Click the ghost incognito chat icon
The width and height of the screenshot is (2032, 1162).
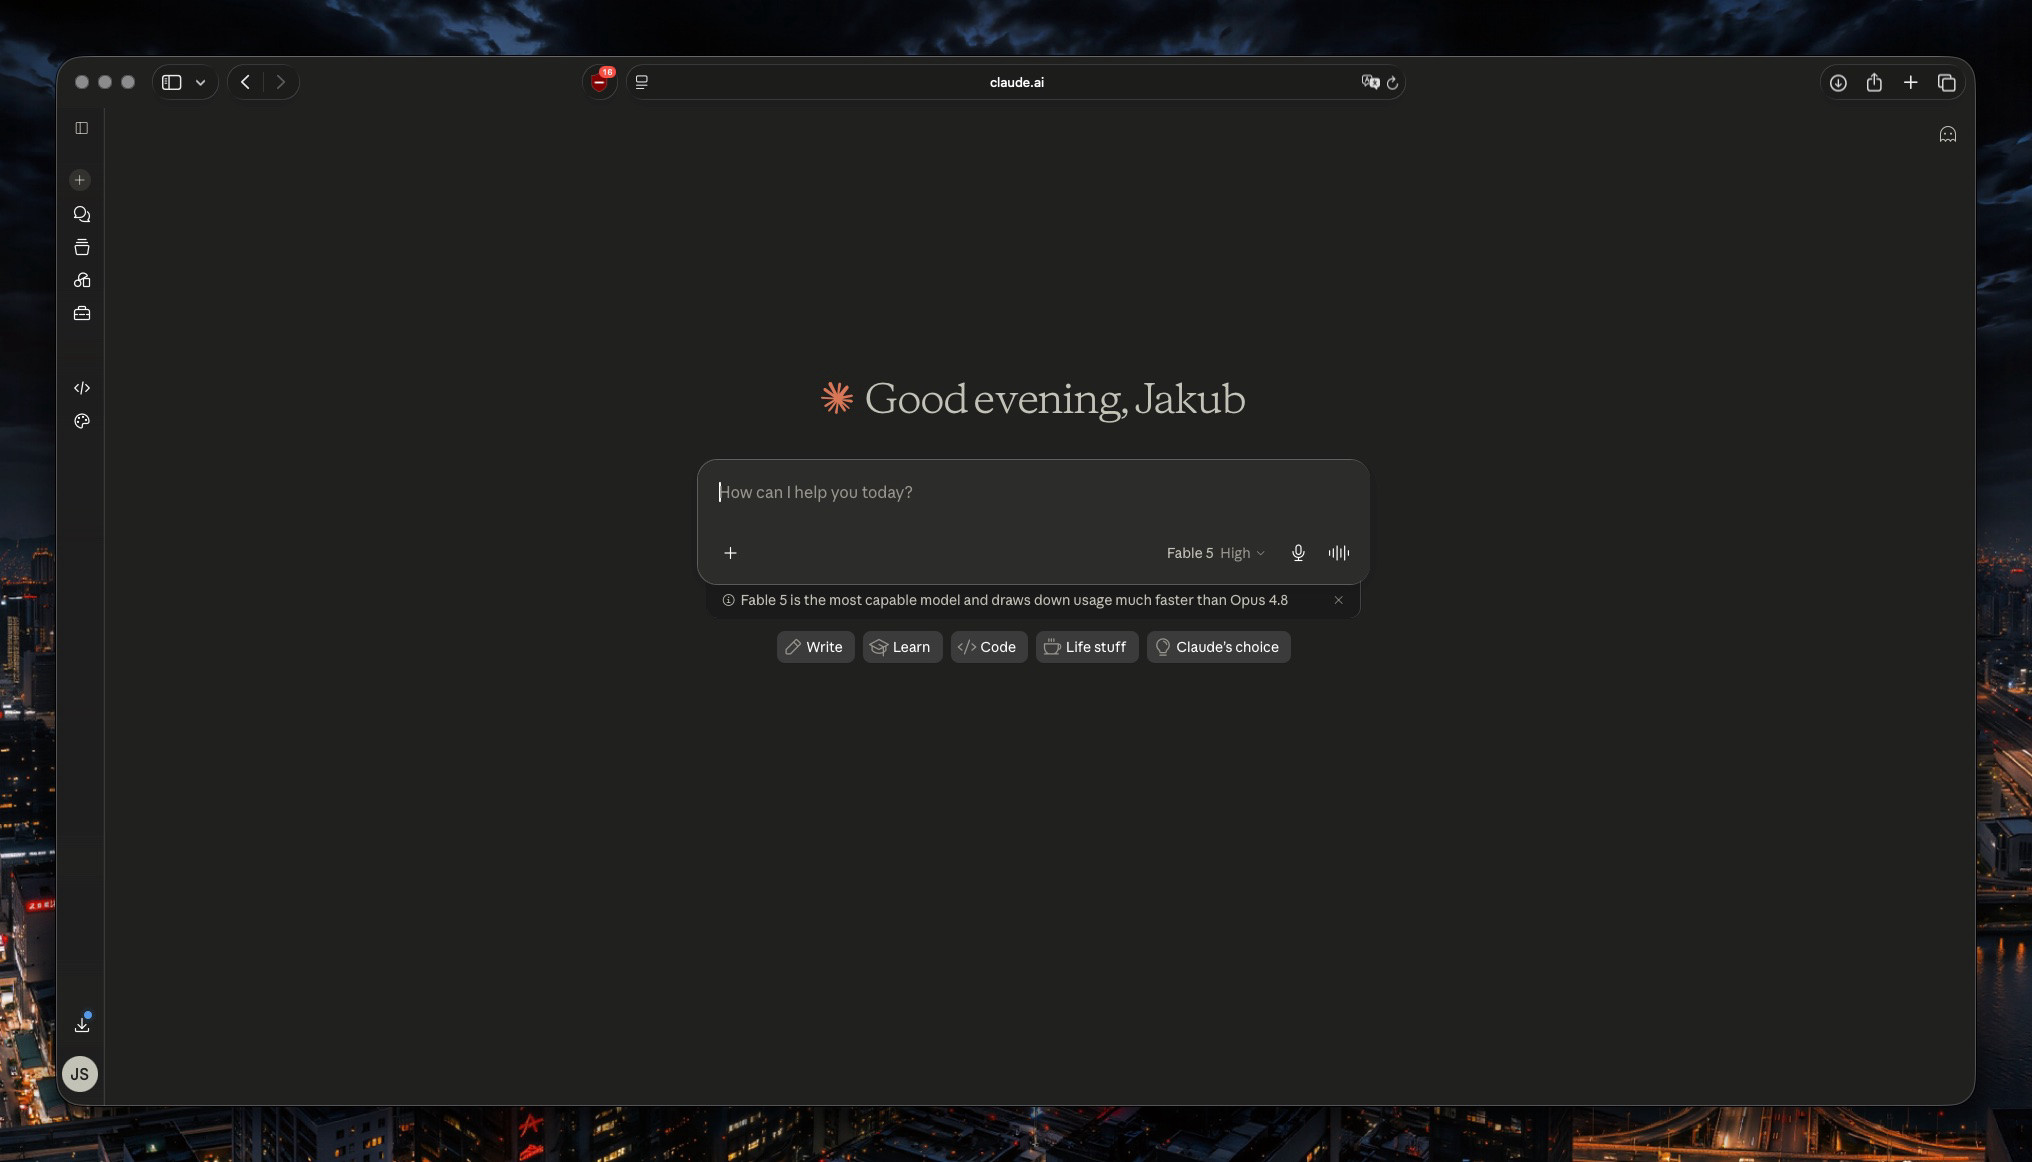click(1947, 134)
